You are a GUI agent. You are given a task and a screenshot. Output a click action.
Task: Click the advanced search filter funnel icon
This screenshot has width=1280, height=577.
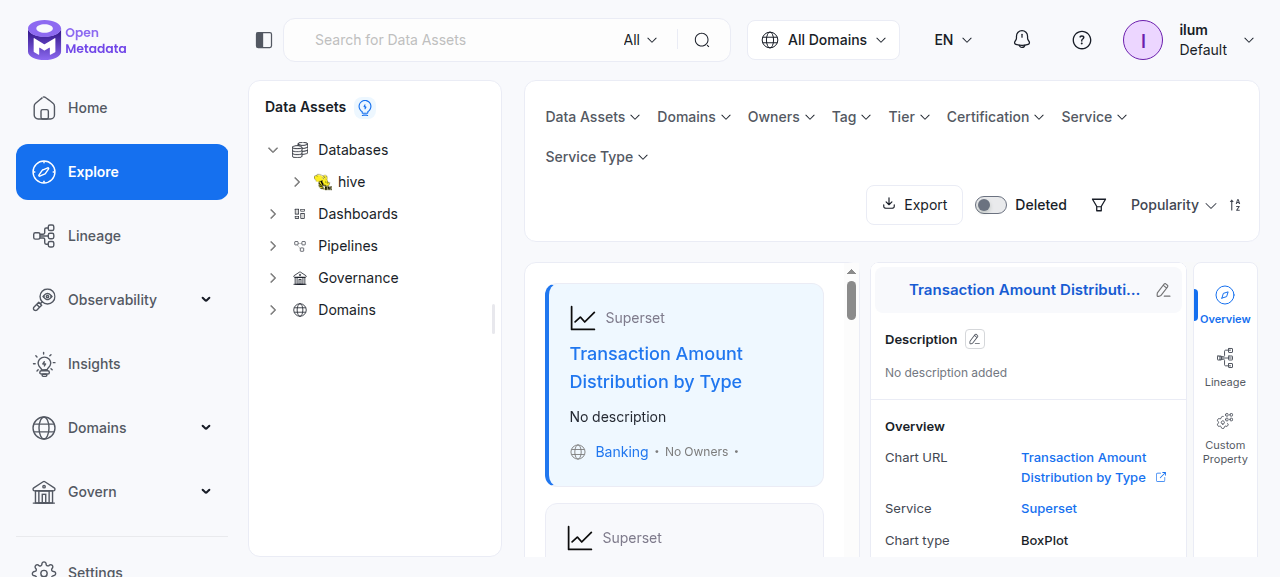pos(1099,205)
